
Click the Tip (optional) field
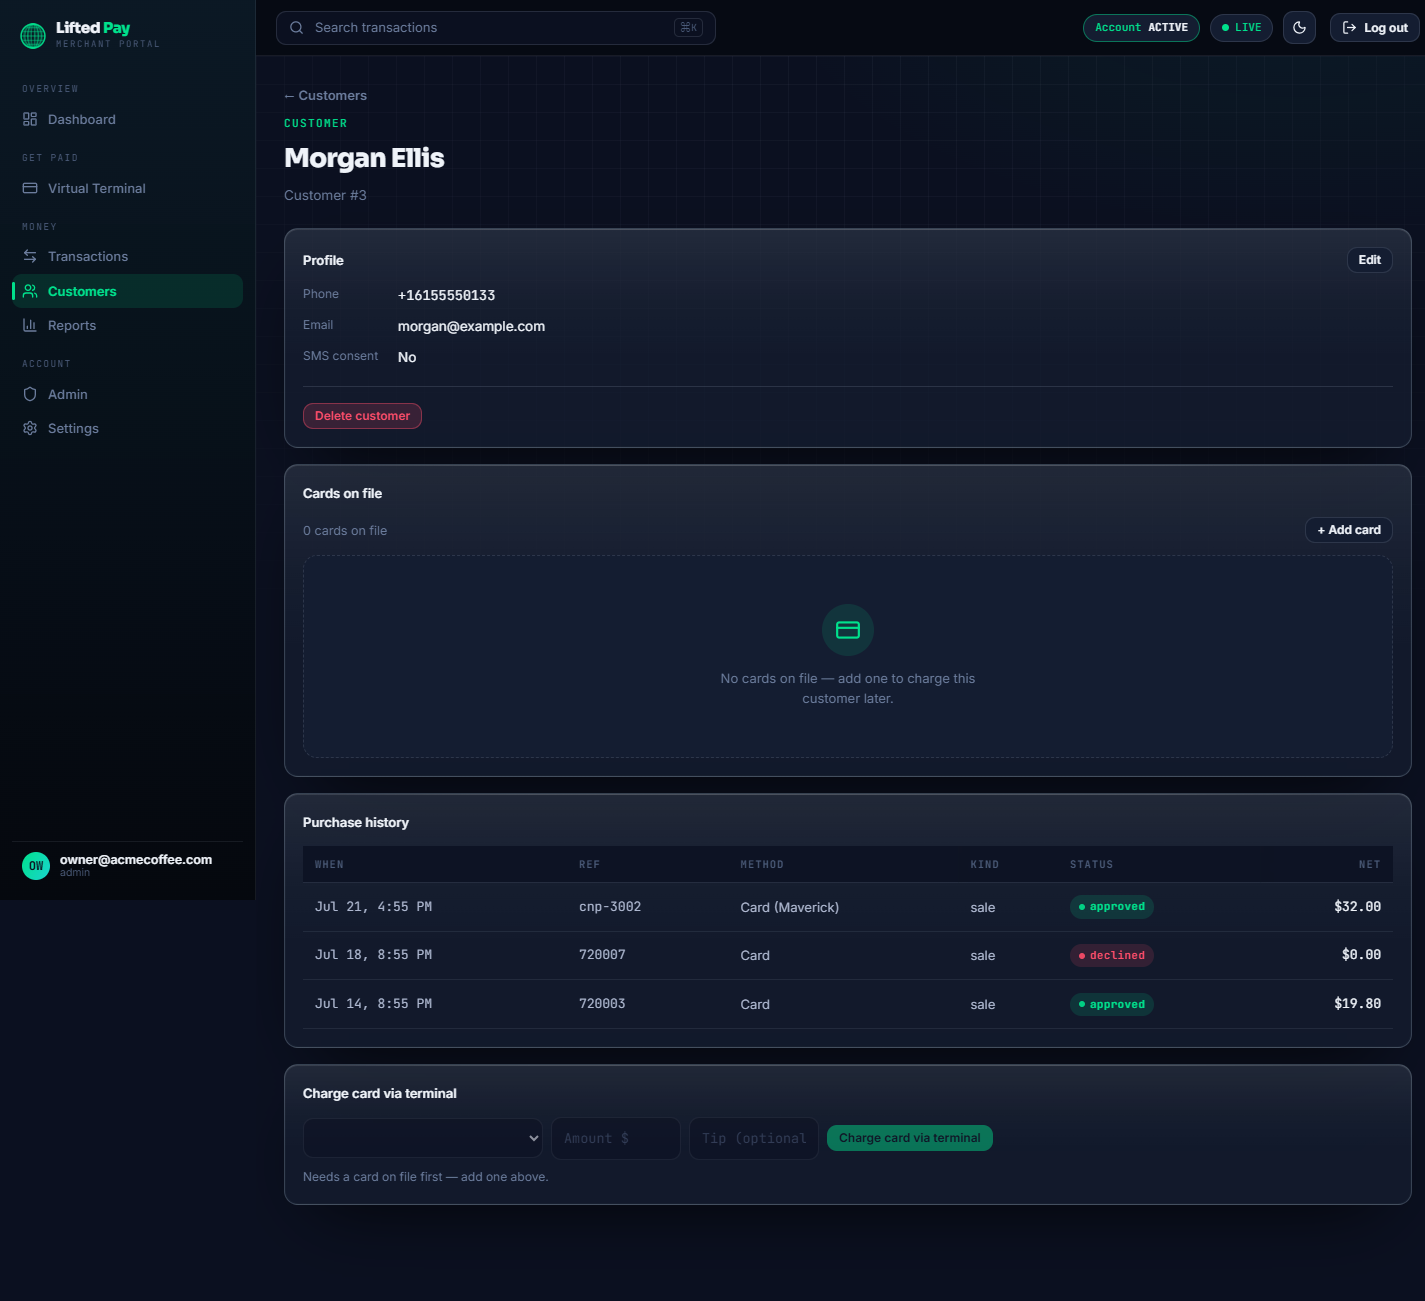coord(754,1138)
